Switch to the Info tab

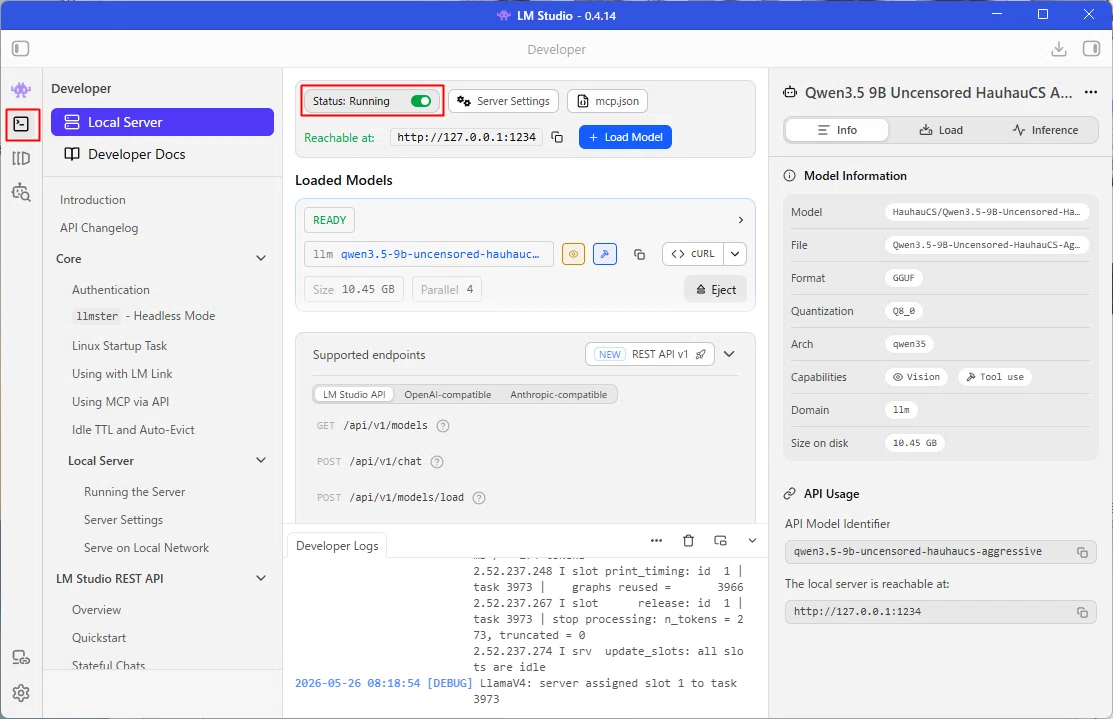click(837, 130)
